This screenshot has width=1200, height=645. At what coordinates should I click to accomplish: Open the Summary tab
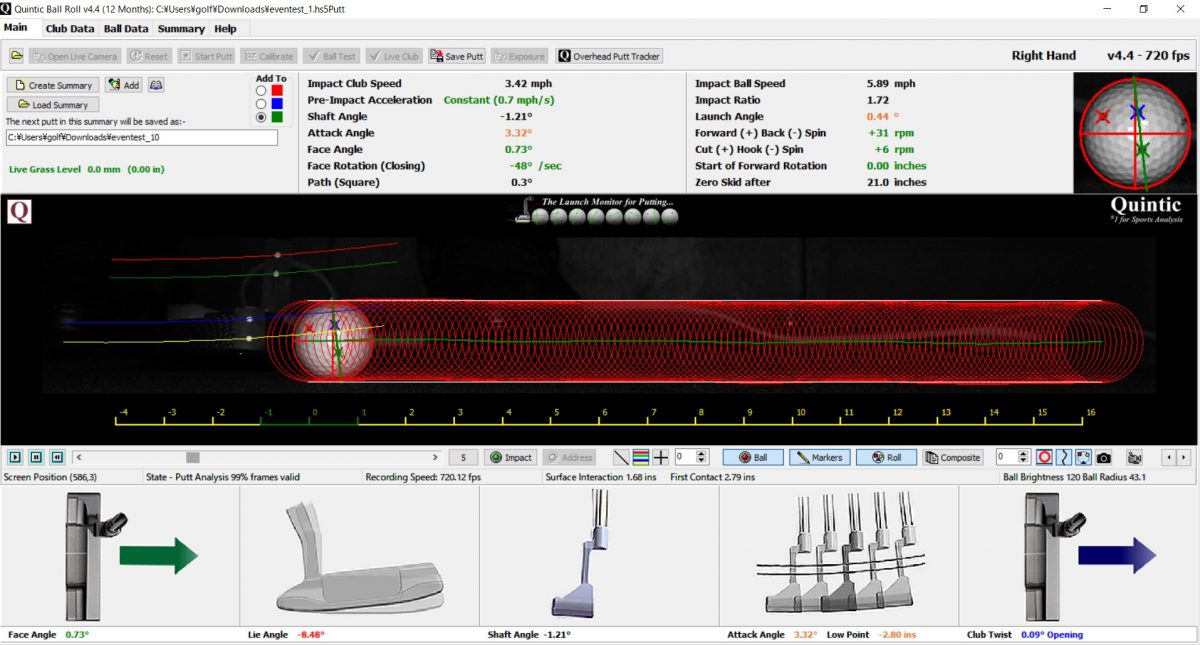click(181, 29)
